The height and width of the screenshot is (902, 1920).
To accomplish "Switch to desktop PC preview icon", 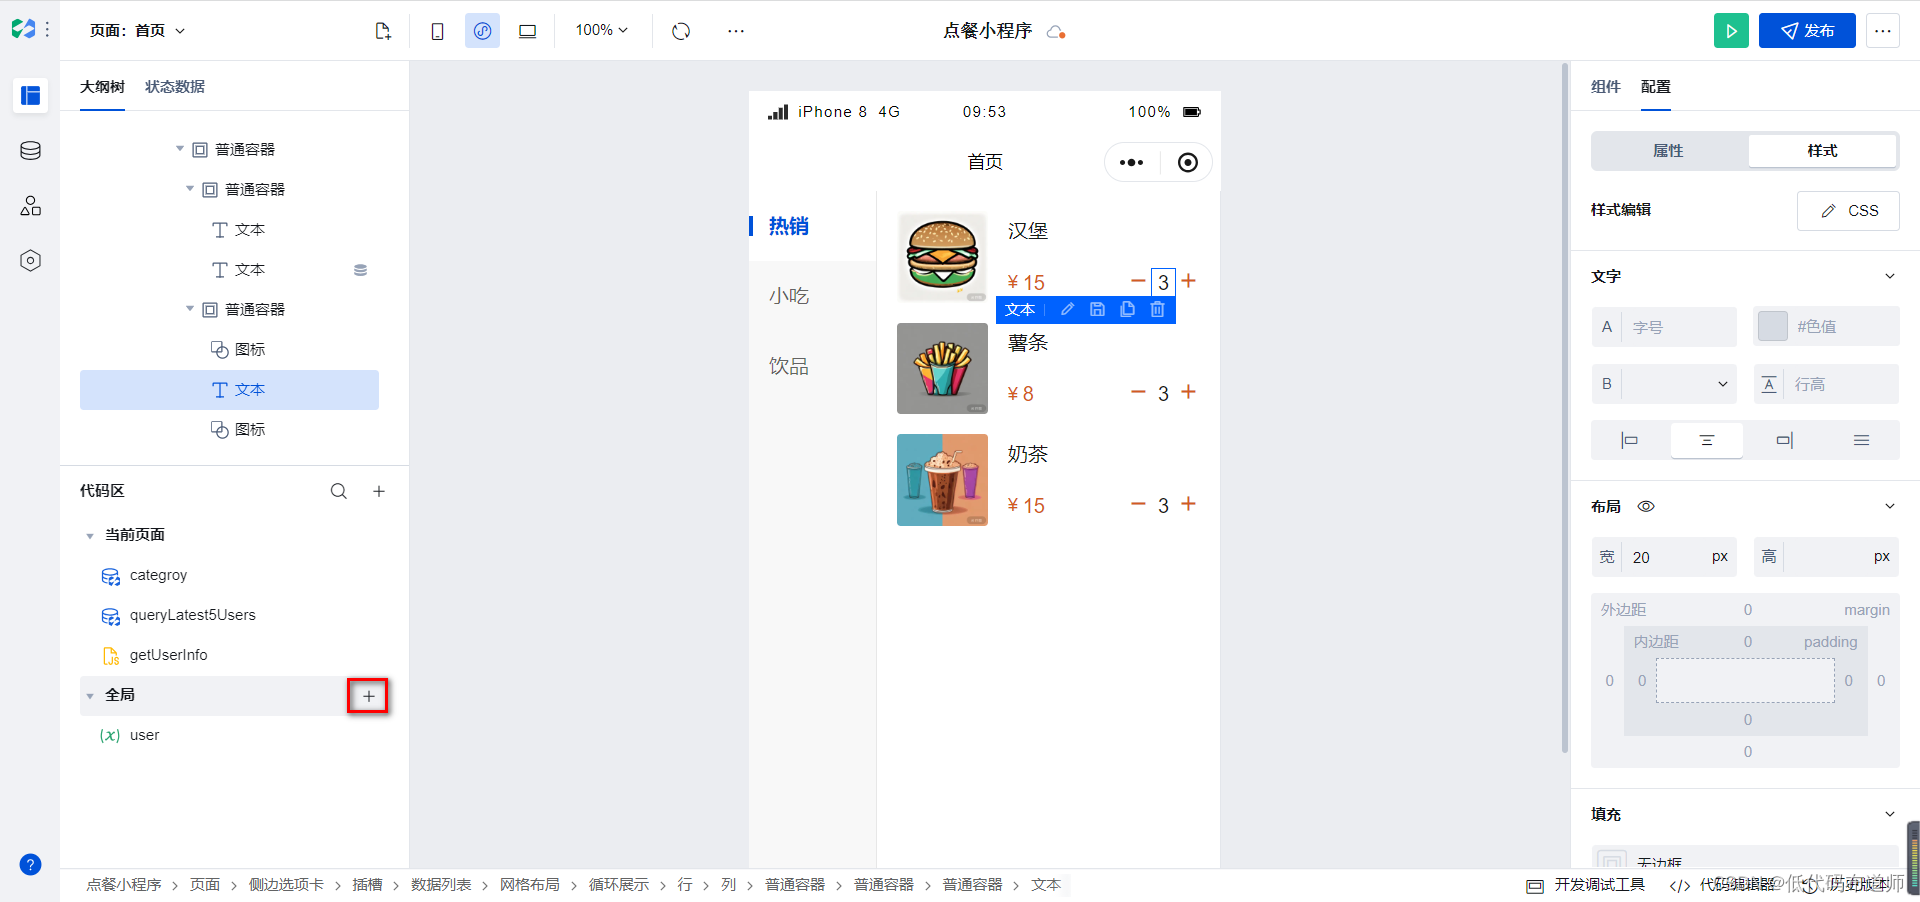I will pyautogui.click(x=527, y=31).
